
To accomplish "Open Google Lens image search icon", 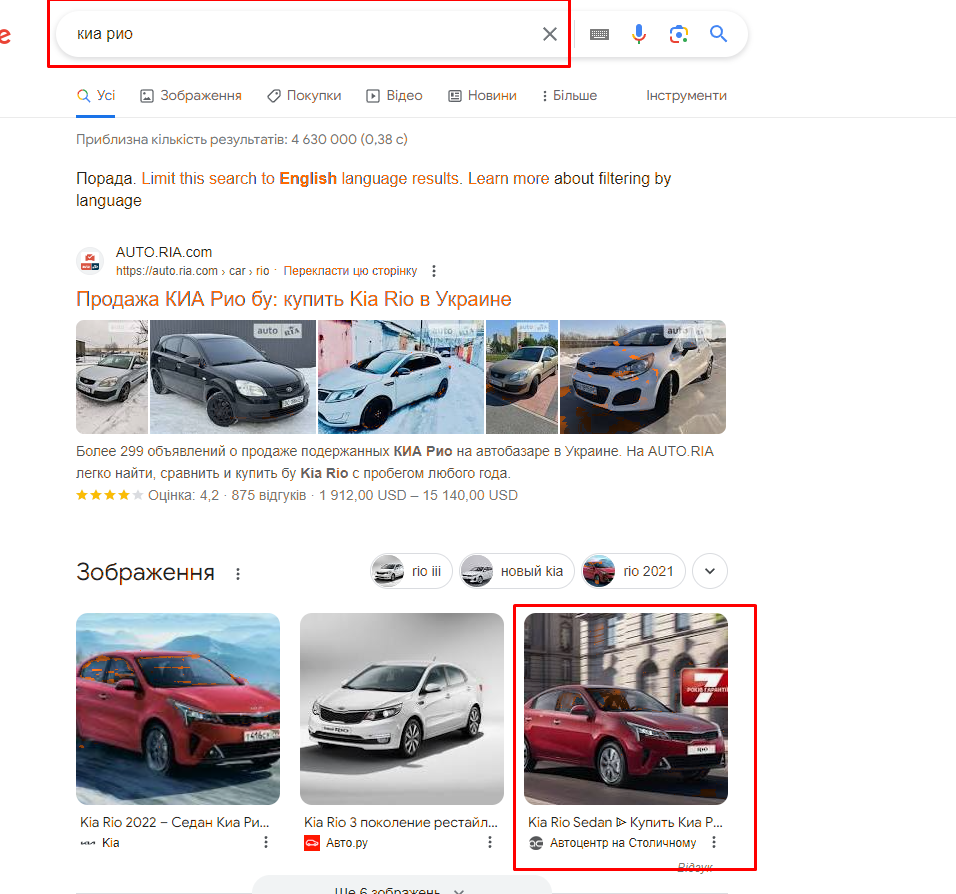I will 679,34.
